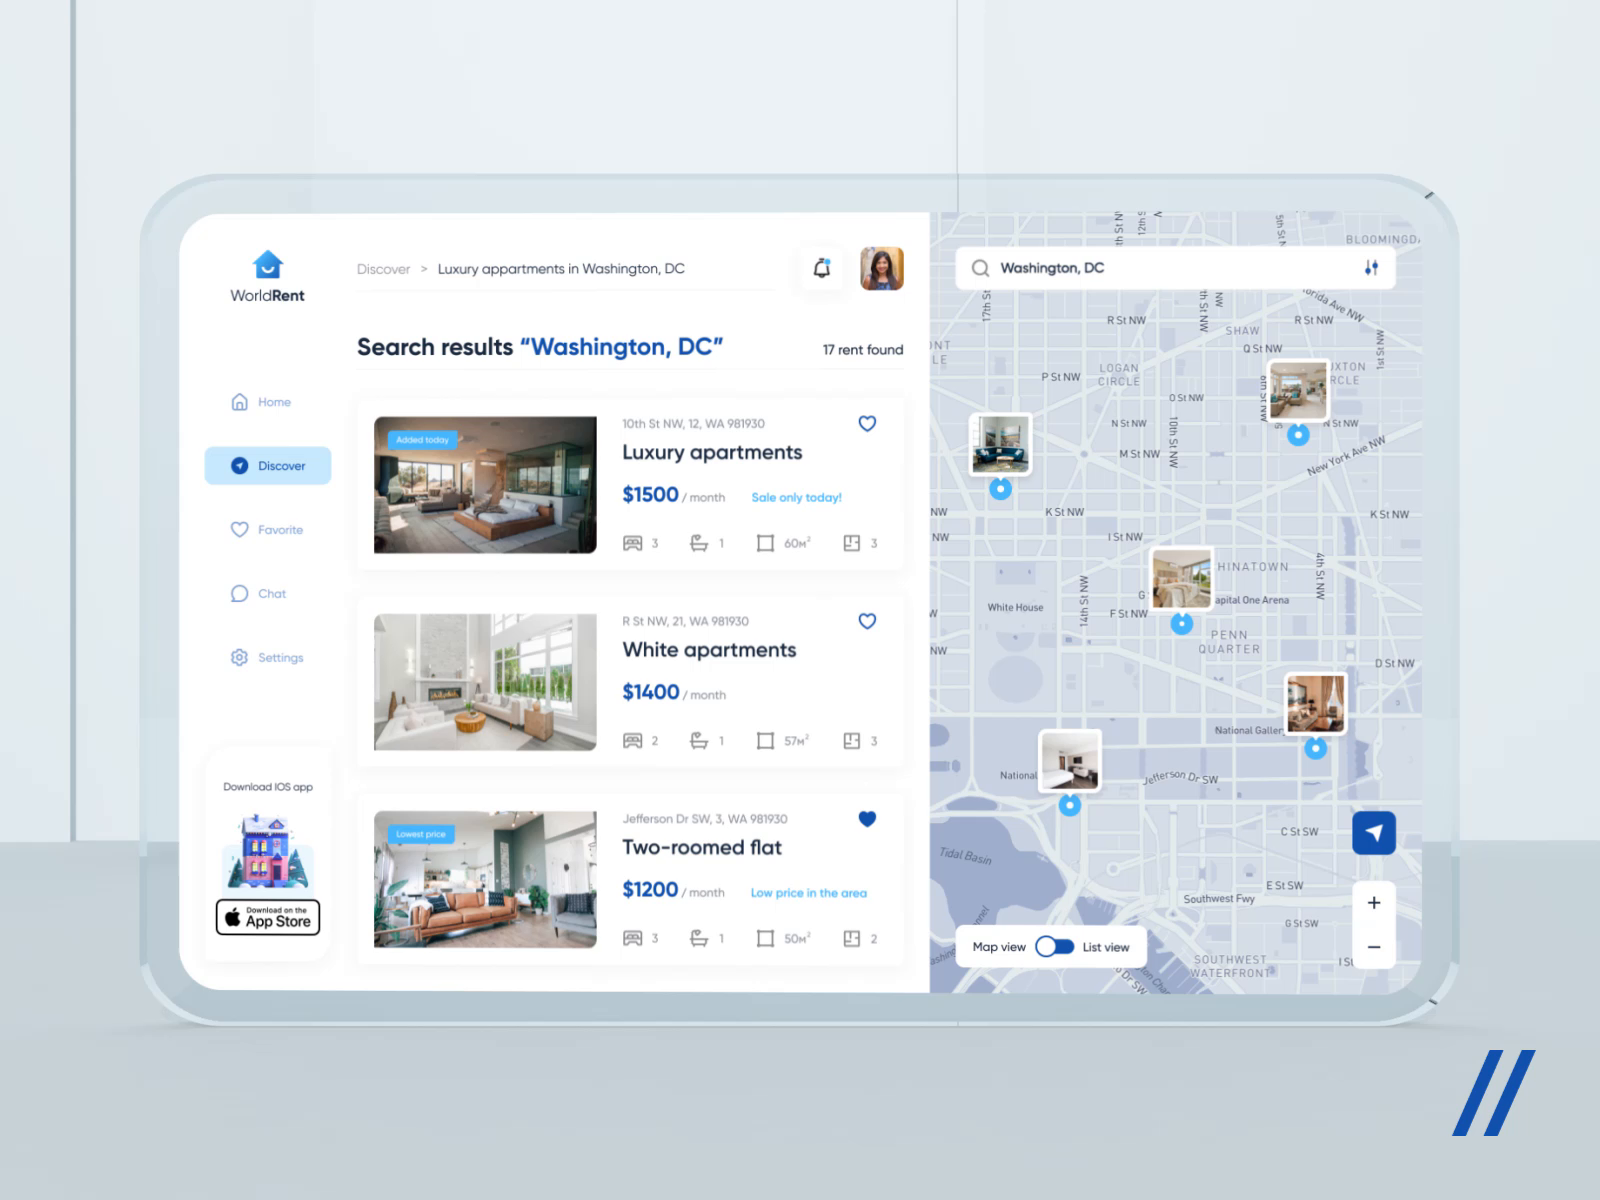Open the Two-roomed flat title
The image size is (1600, 1200).
tap(702, 848)
